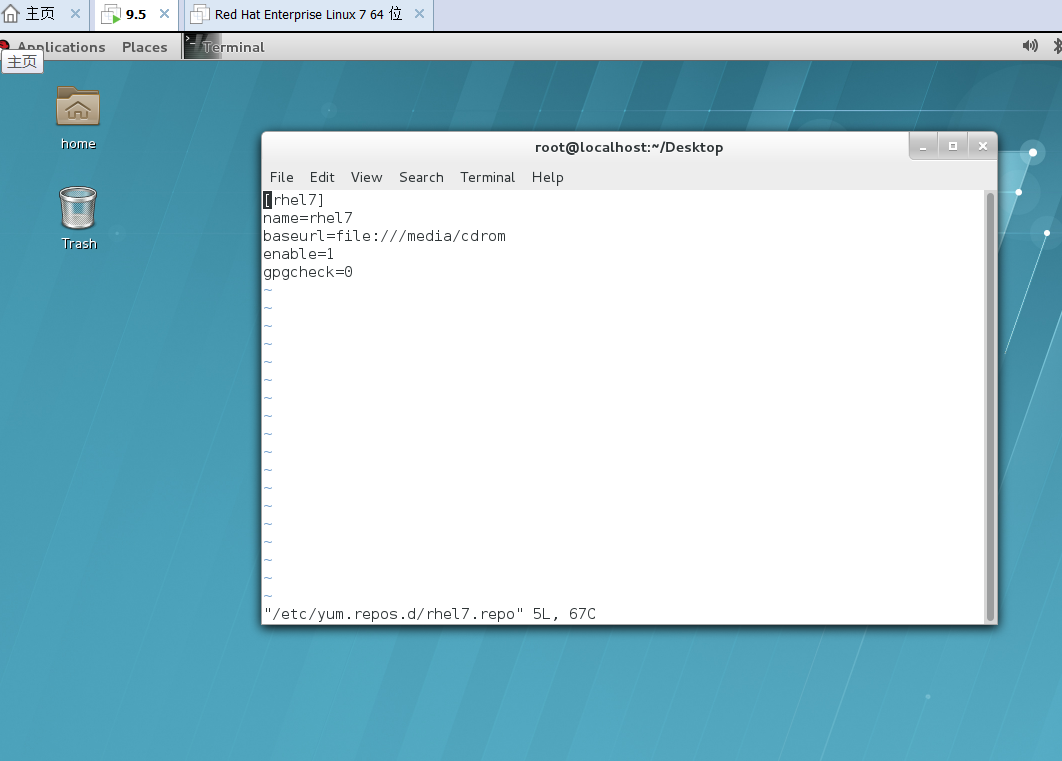Open the Help menu in Terminal
Viewport: 1062px width, 761px height.
pyautogui.click(x=547, y=177)
